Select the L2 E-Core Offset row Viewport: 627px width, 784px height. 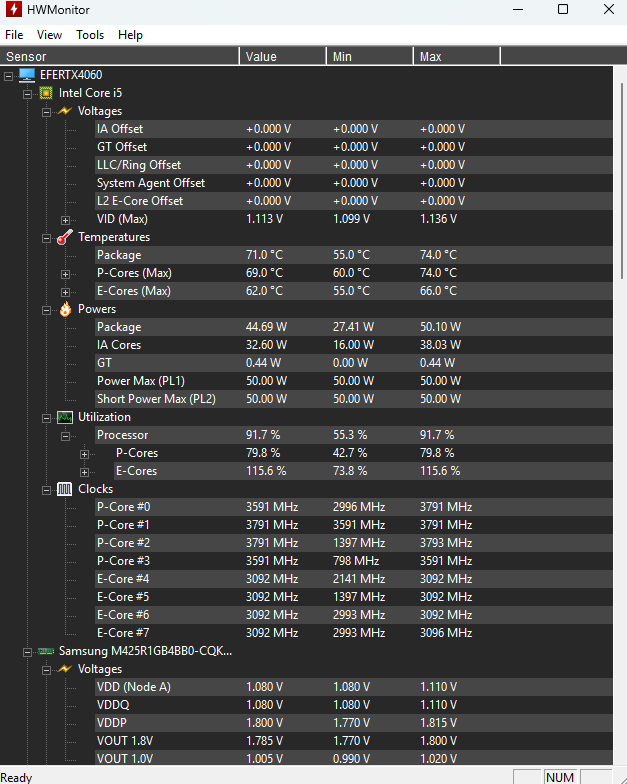354,201
